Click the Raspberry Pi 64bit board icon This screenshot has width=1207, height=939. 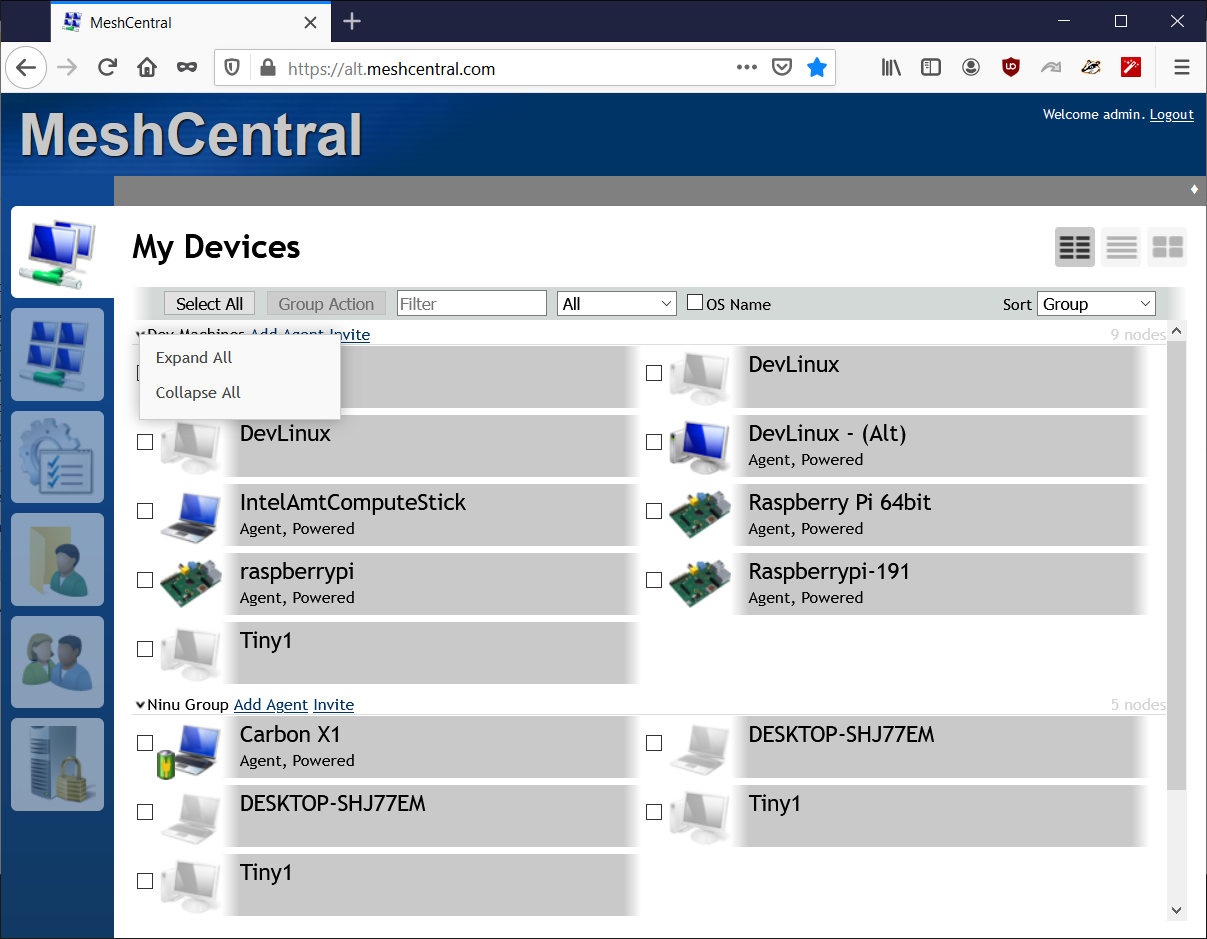(699, 515)
